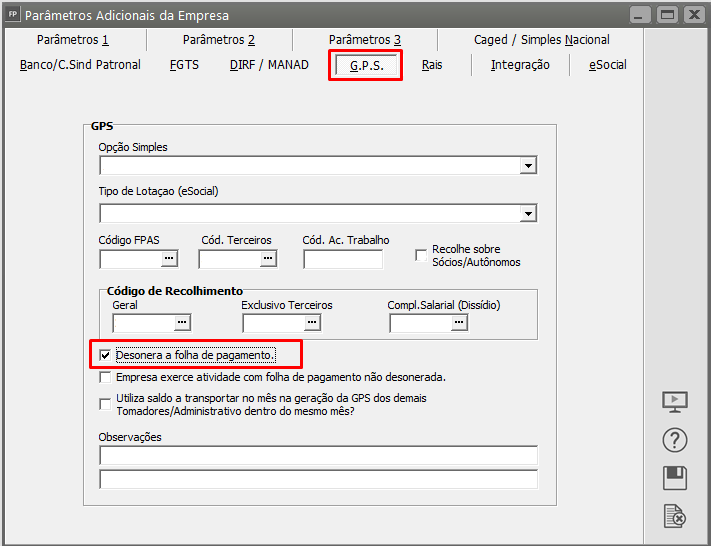
Task: Open the Integração tab
Action: pyautogui.click(x=520, y=65)
